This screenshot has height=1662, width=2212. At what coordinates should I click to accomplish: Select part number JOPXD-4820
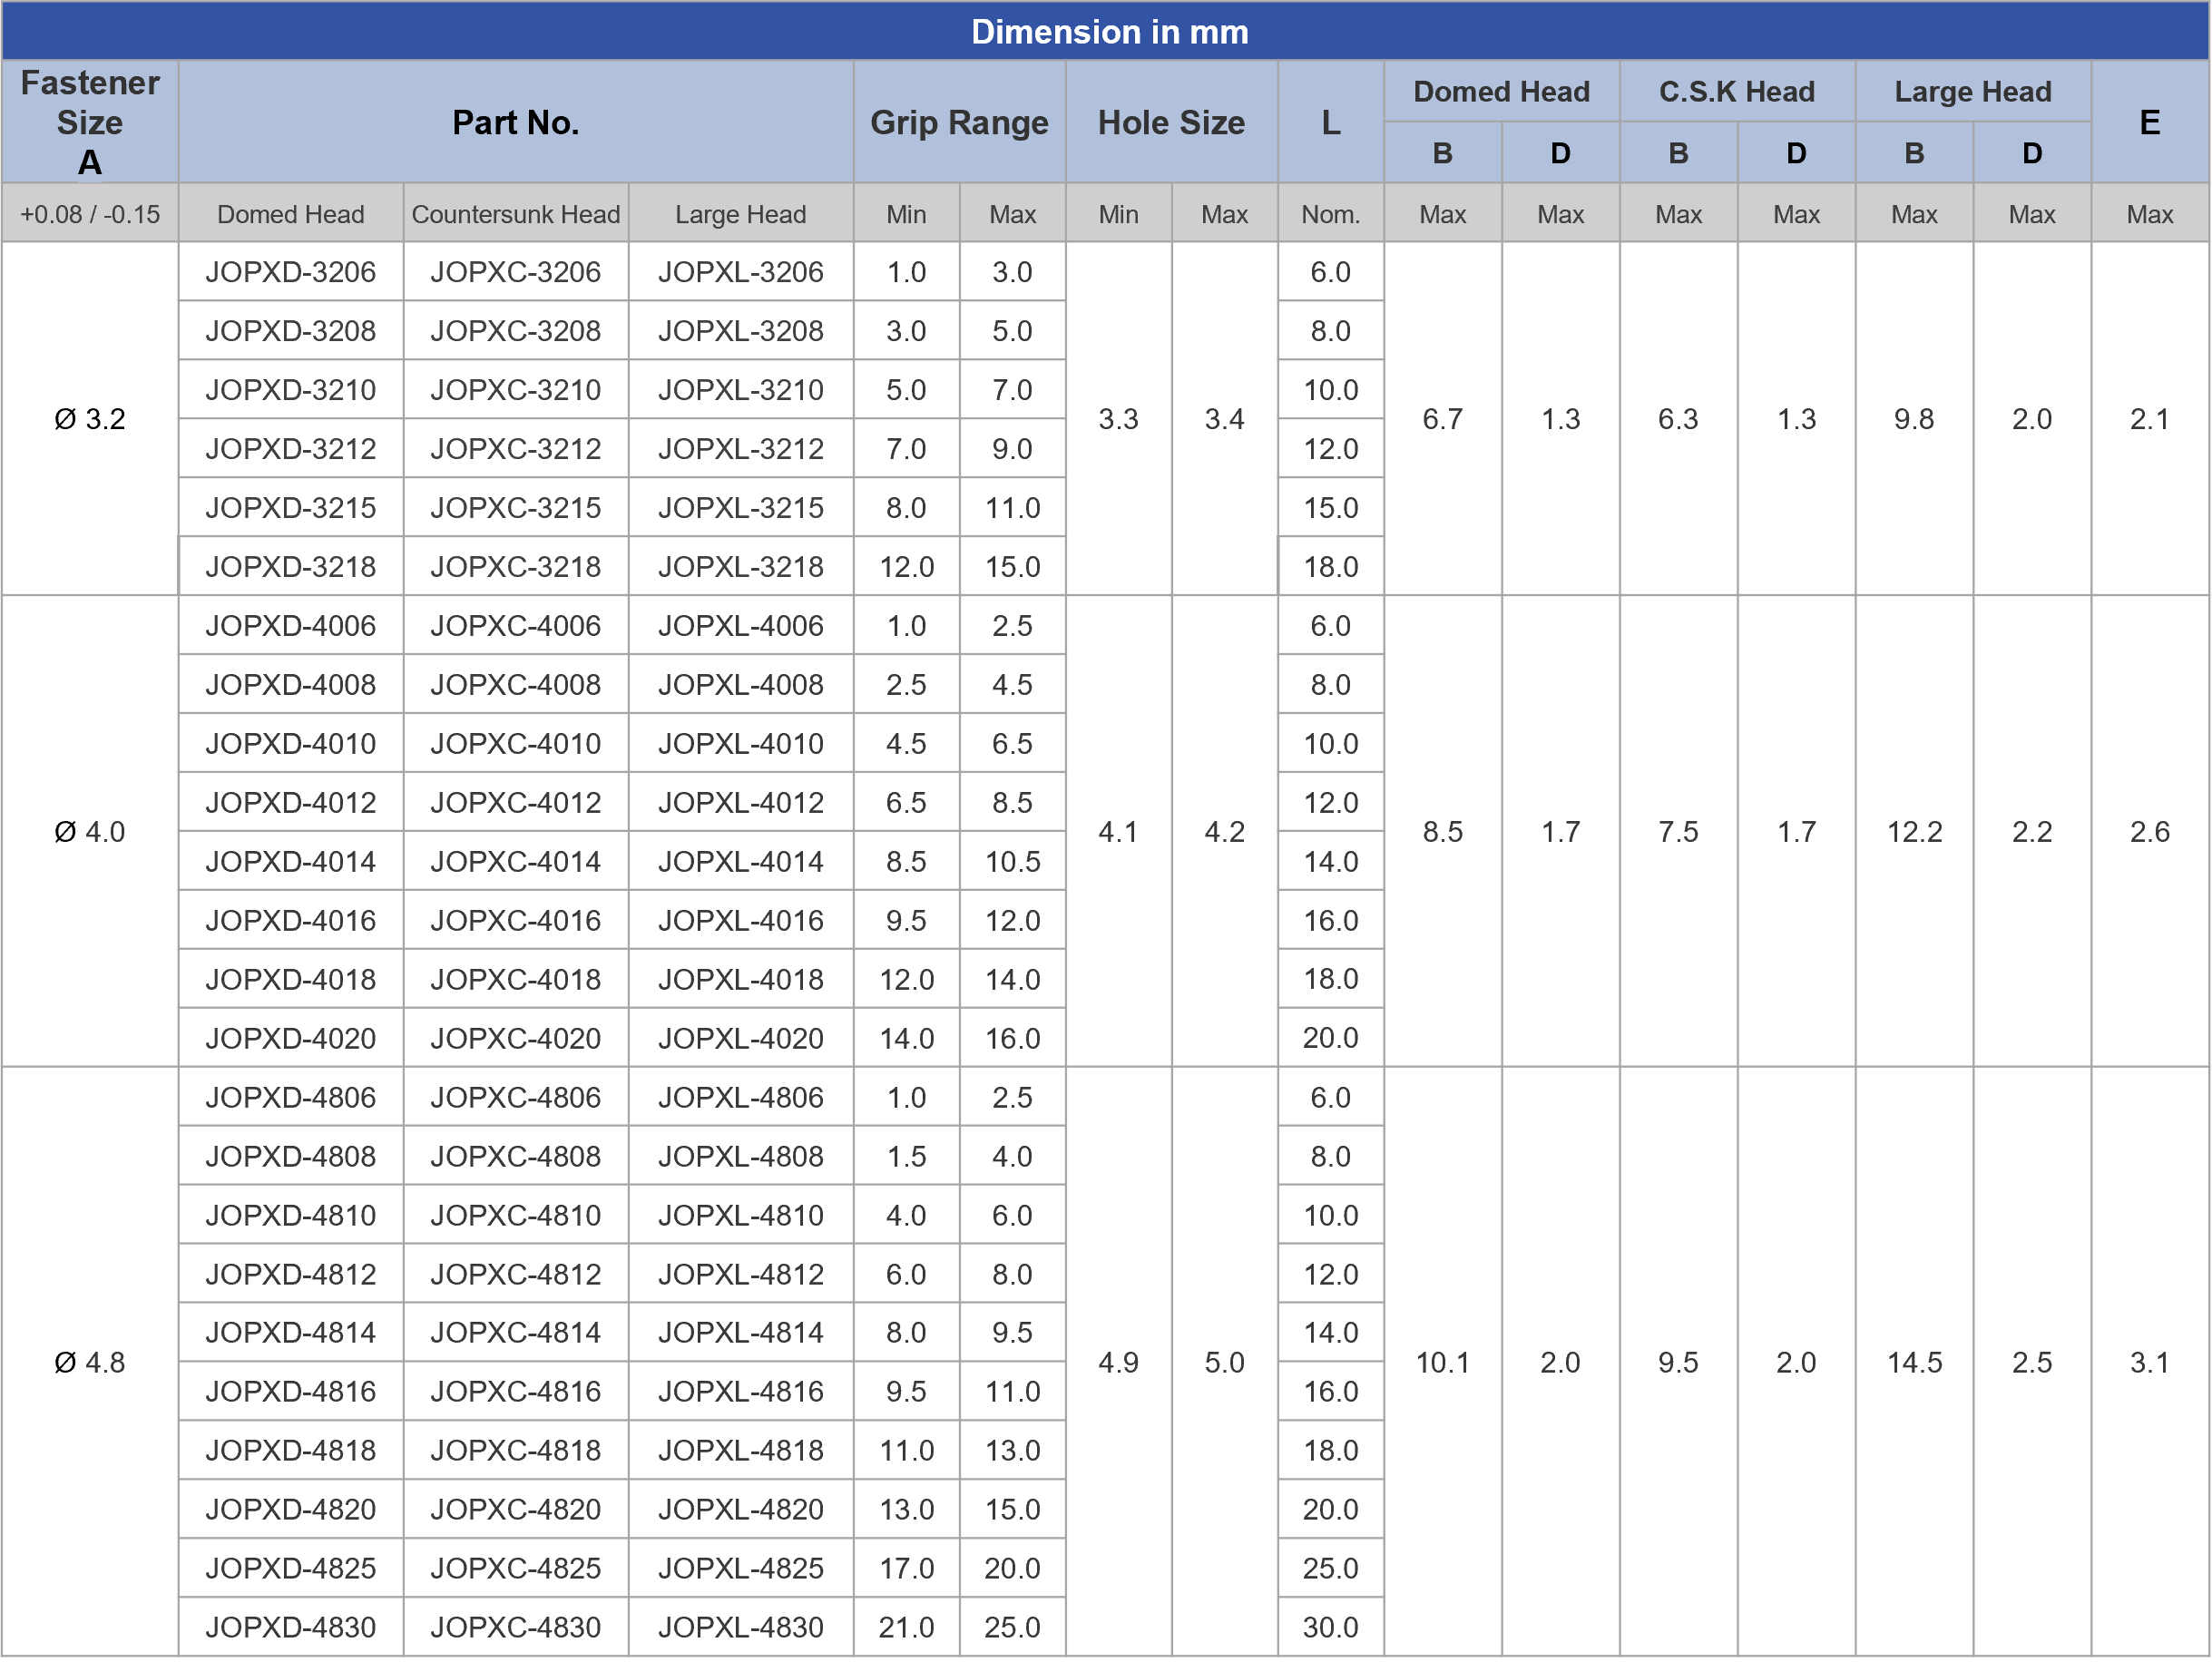[x=291, y=1510]
